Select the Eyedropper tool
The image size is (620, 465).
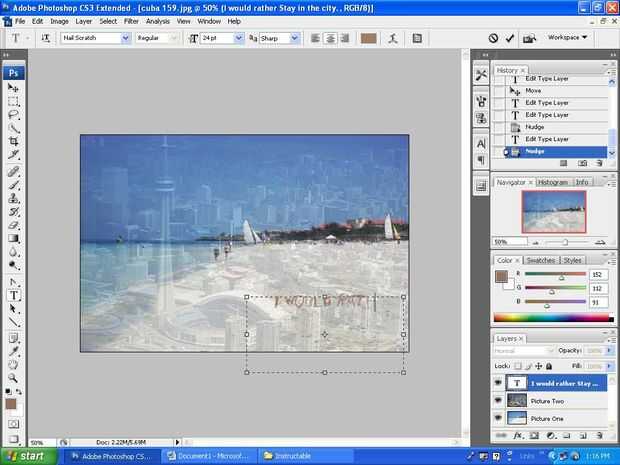point(13,351)
